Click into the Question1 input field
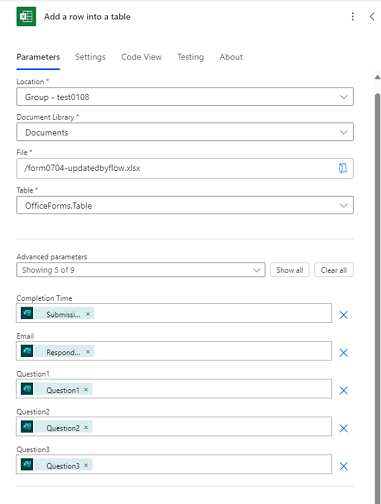This screenshot has width=381, height=504. coord(174,389)
